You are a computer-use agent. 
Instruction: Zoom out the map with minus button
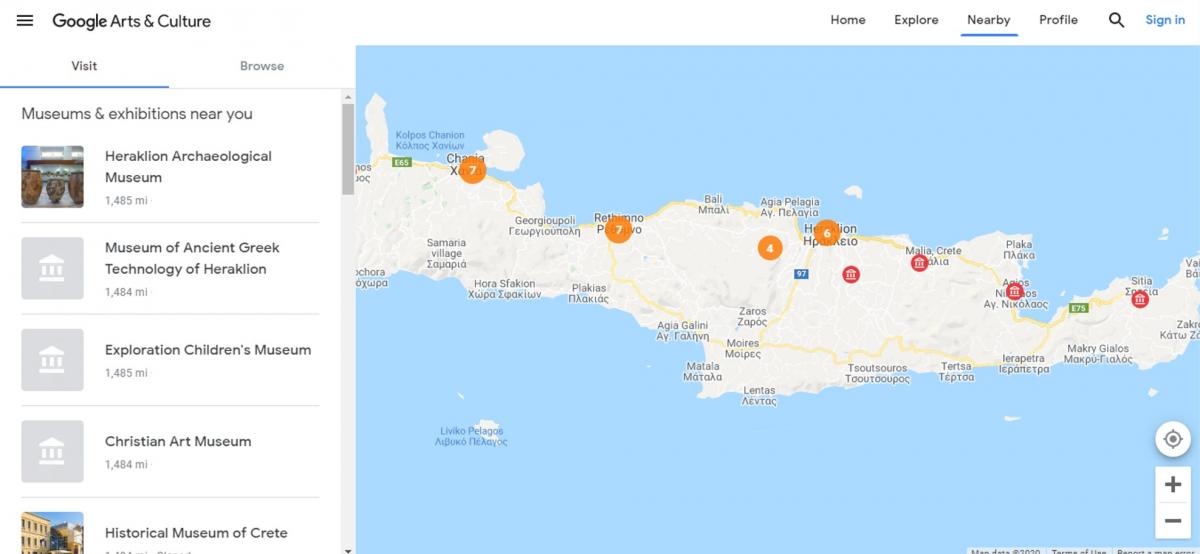tap(1173, 521)
